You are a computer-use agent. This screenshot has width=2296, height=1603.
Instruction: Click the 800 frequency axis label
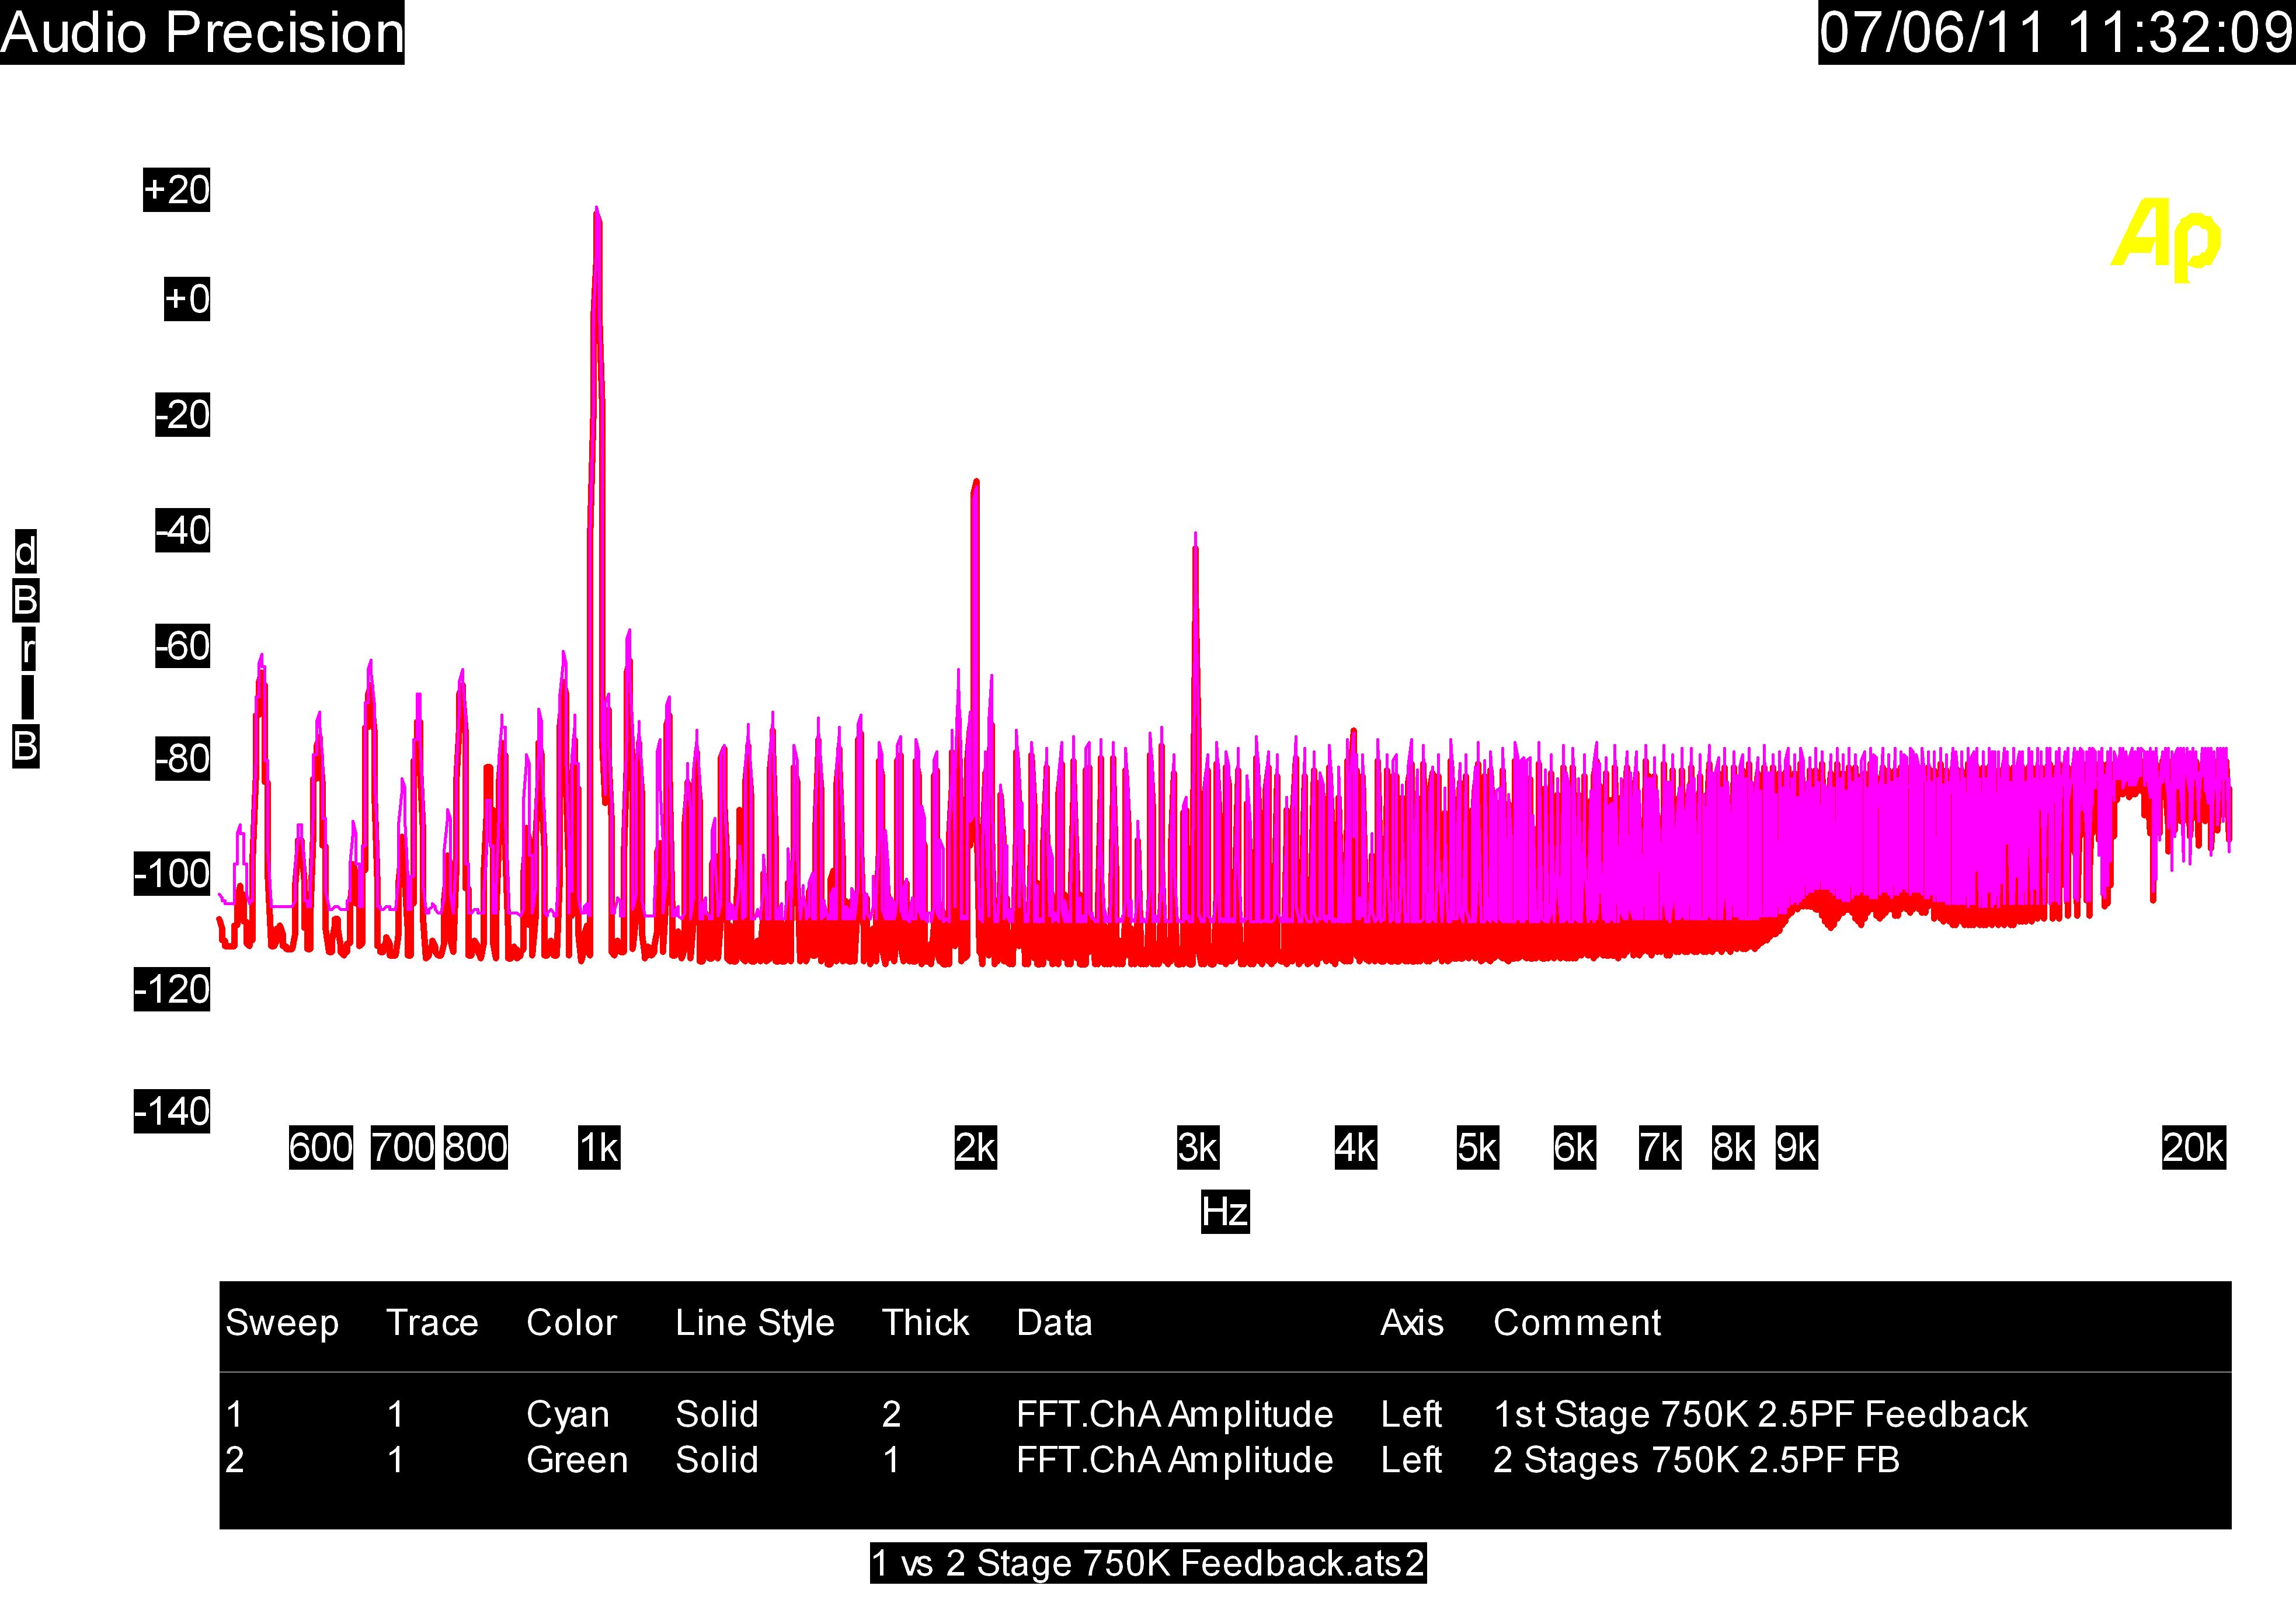(x=476, y=1148)
